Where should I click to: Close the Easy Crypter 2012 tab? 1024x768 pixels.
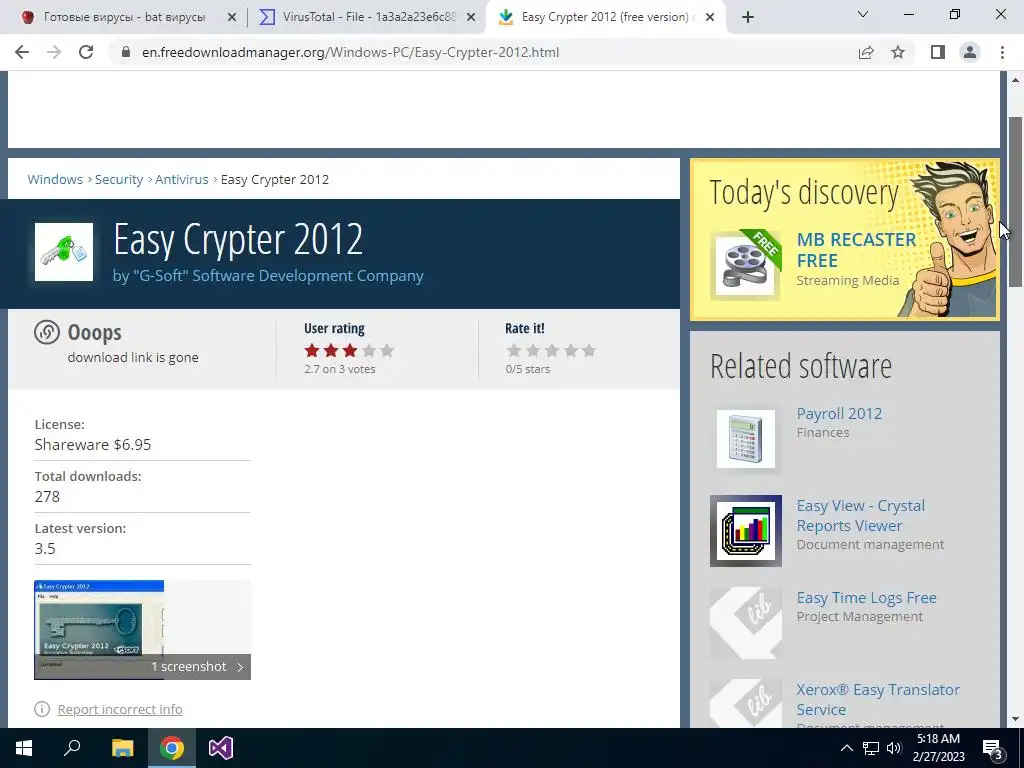point(710,18)
